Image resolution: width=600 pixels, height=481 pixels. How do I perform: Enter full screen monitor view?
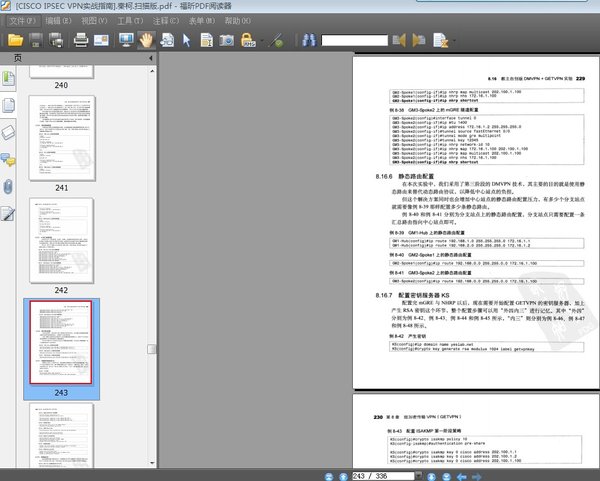coord(126,40)
